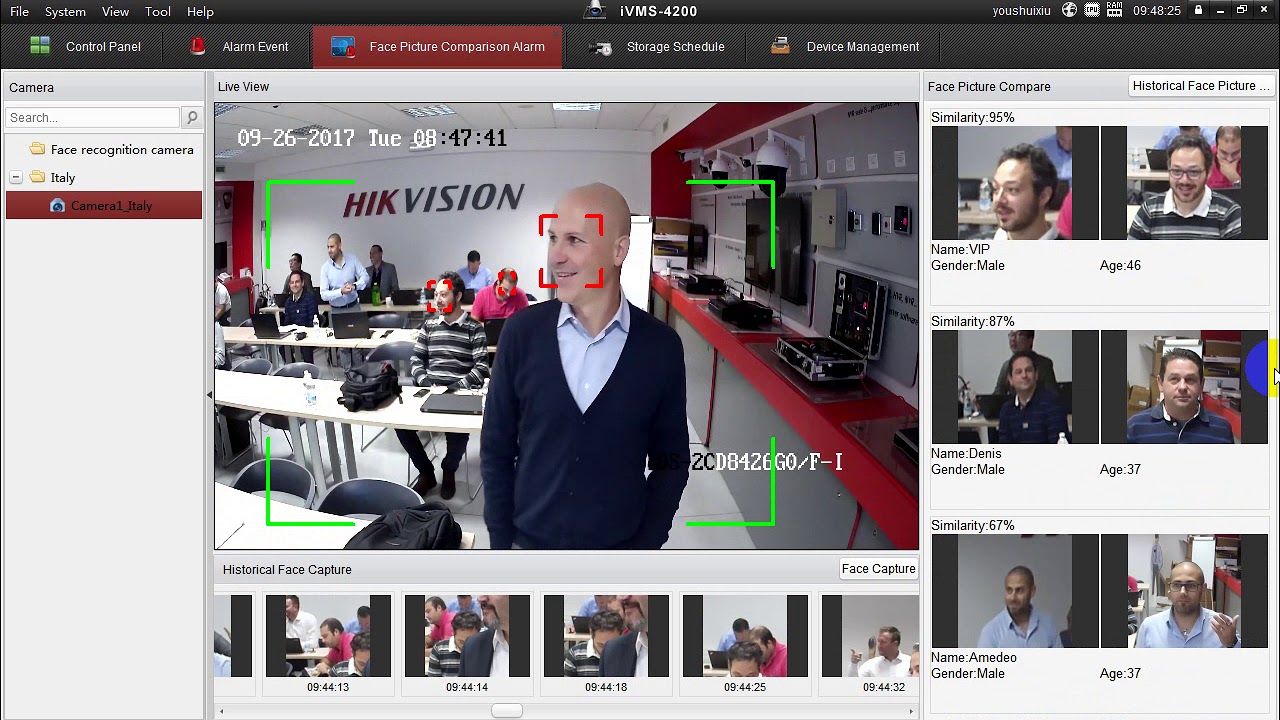The width and height of the screenshot is (1280, 720).
Task: Click the Similarity:87% label
Action: click(x=973, y=321)
